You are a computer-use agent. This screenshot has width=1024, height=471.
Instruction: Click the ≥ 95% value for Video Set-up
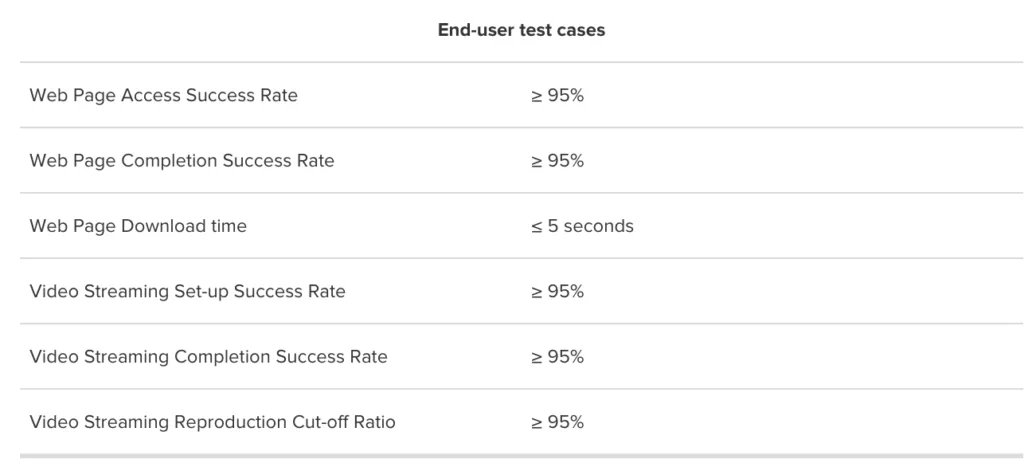click(557, 291)
